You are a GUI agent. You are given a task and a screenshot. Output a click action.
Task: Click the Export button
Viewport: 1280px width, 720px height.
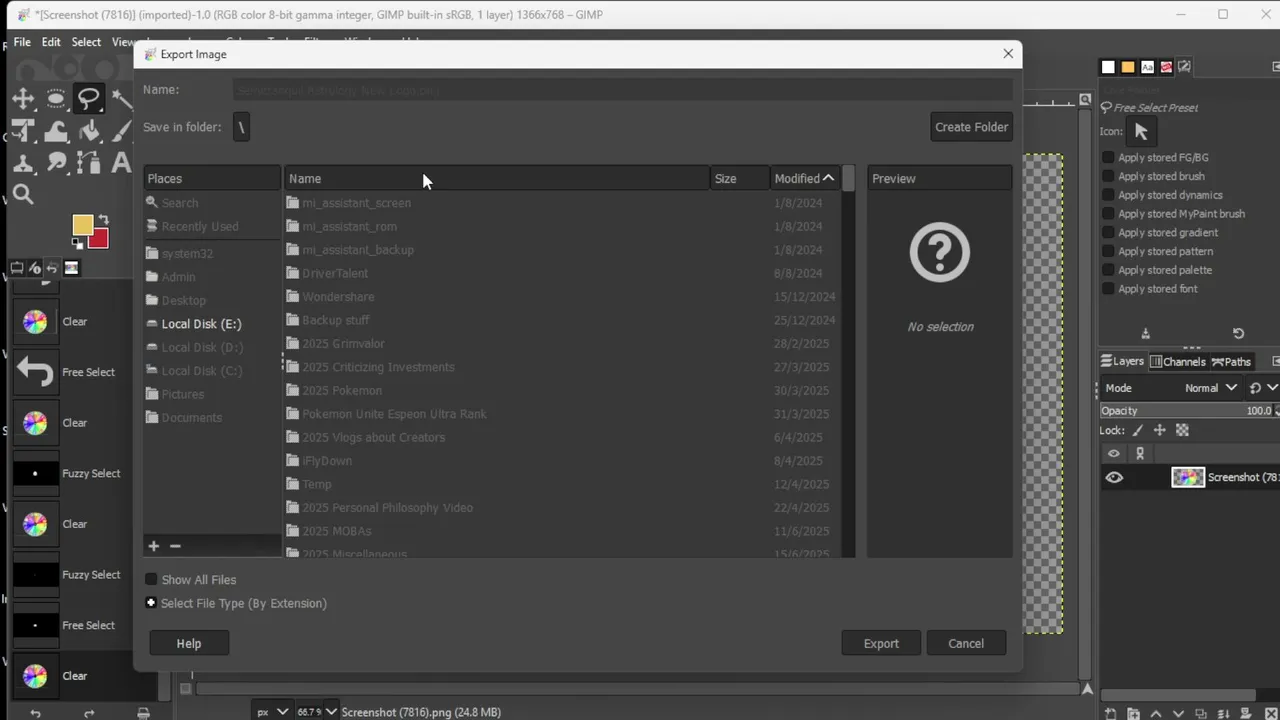pyautogui.click(x=881, y=644)
